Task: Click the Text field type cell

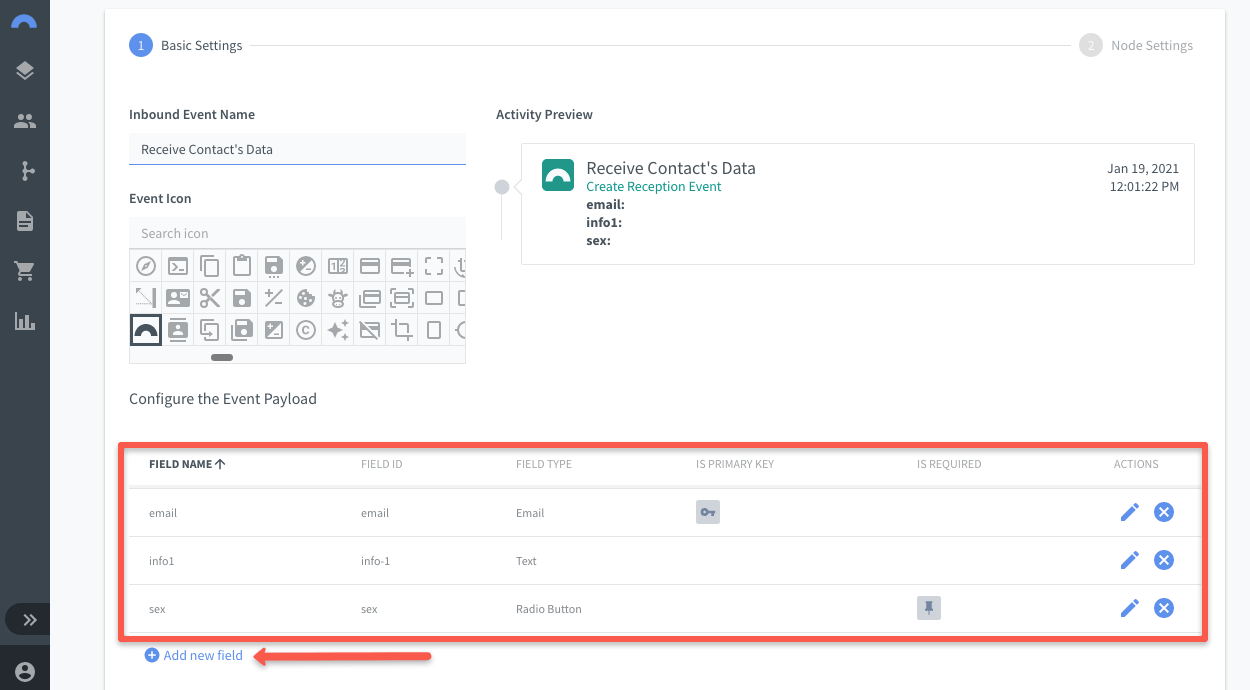Action: [526, 561]
